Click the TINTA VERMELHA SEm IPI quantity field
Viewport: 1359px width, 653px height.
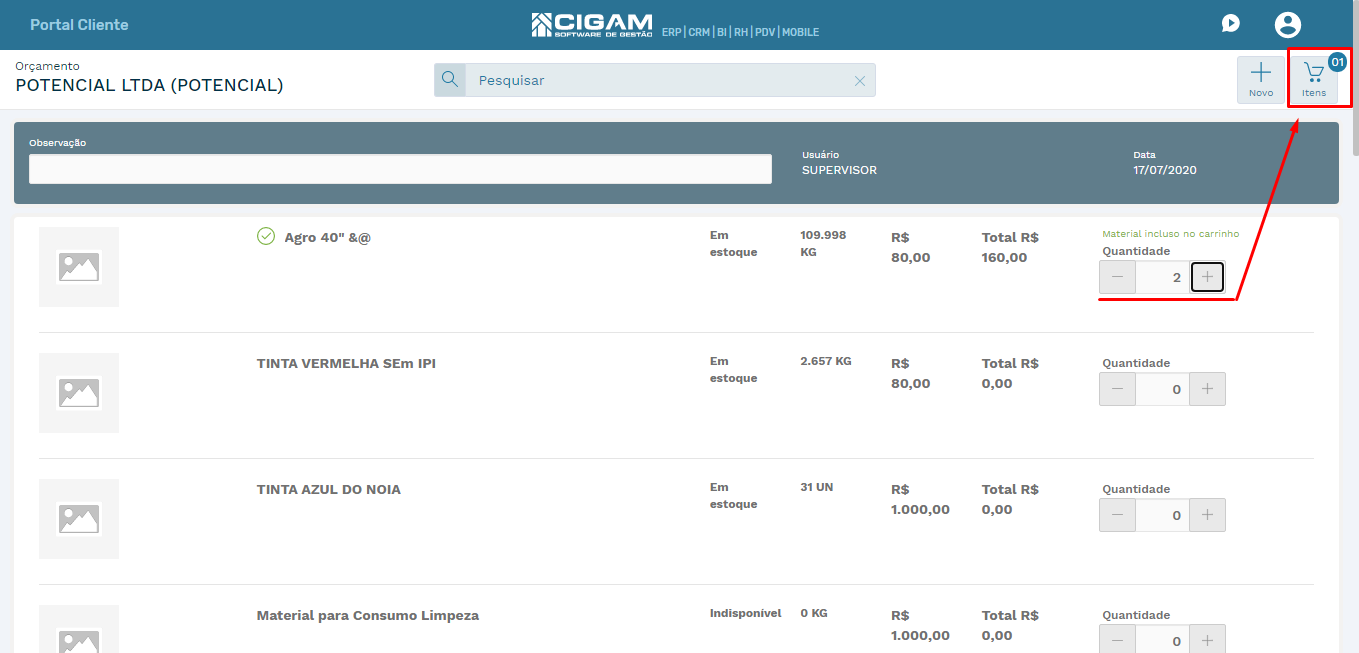coord(1162,389)
